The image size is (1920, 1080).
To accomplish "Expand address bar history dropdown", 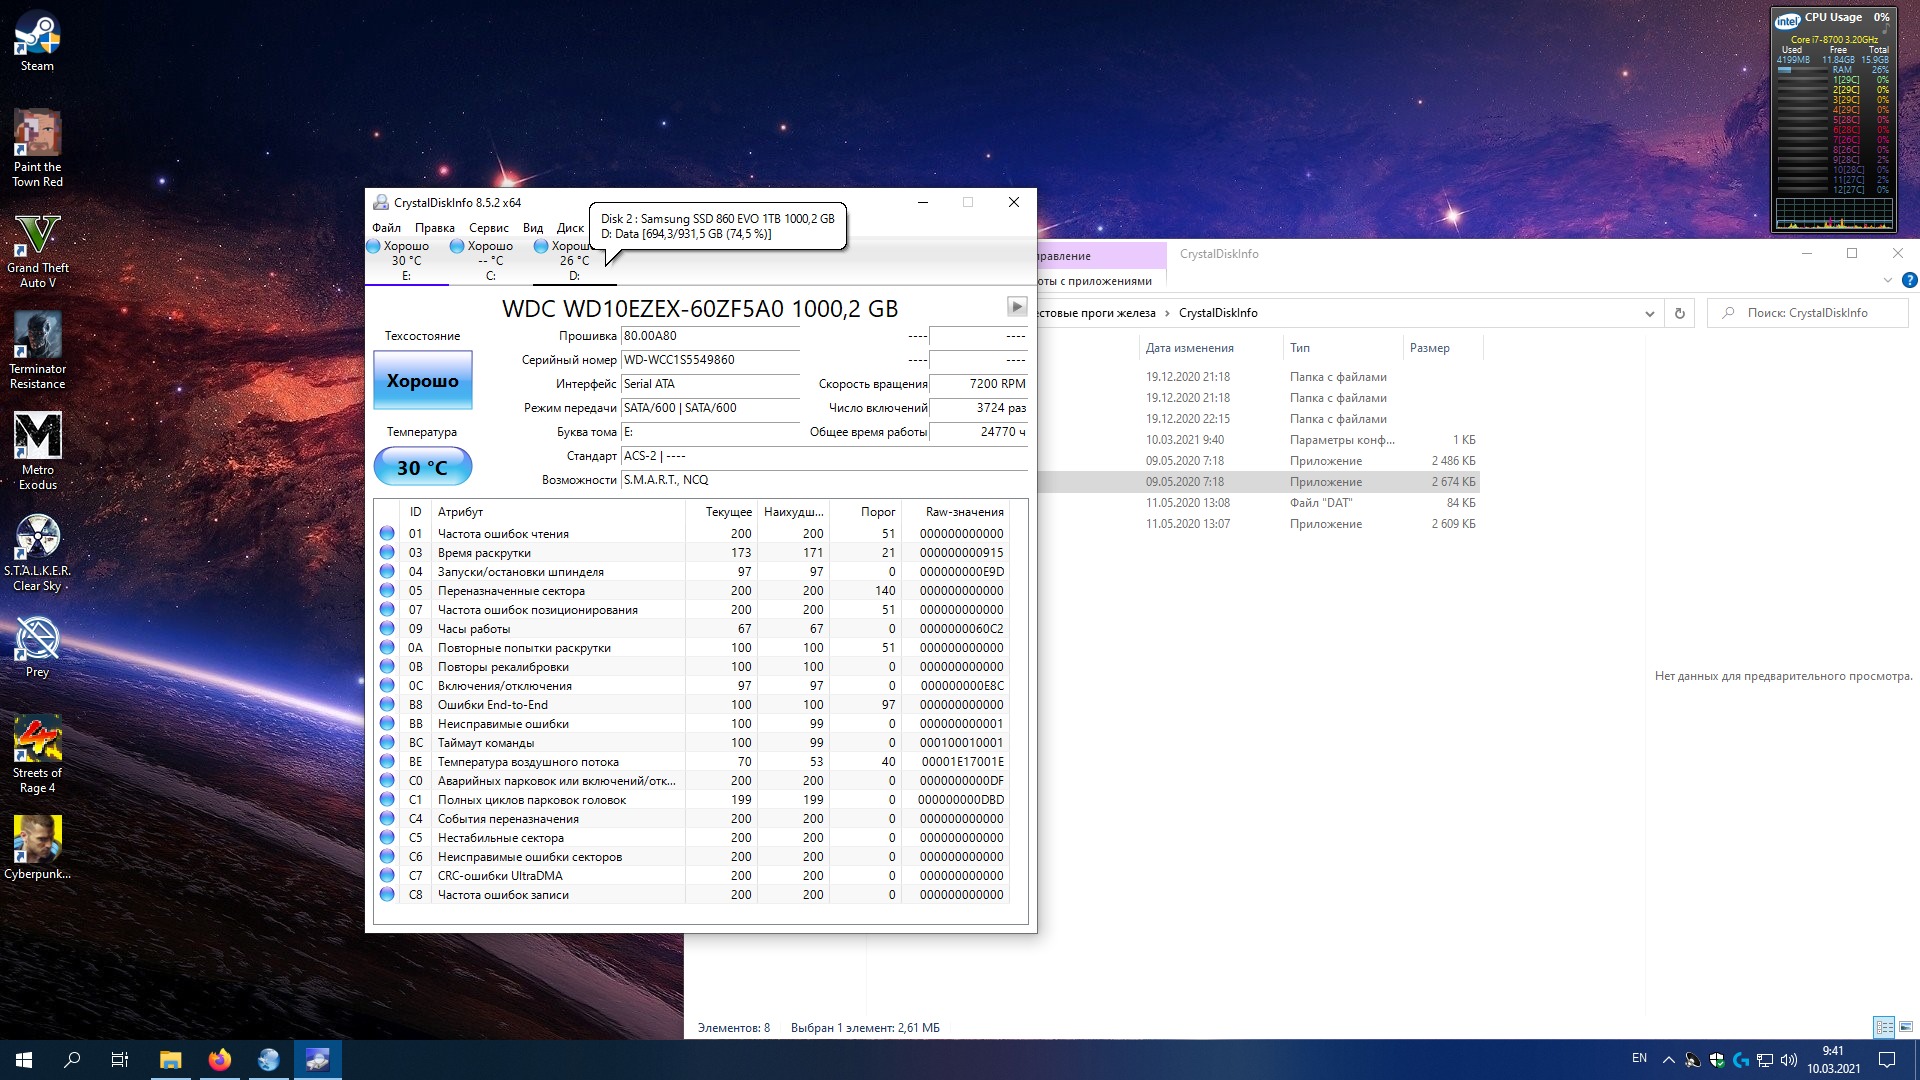I will click(x=1649, y=313).
